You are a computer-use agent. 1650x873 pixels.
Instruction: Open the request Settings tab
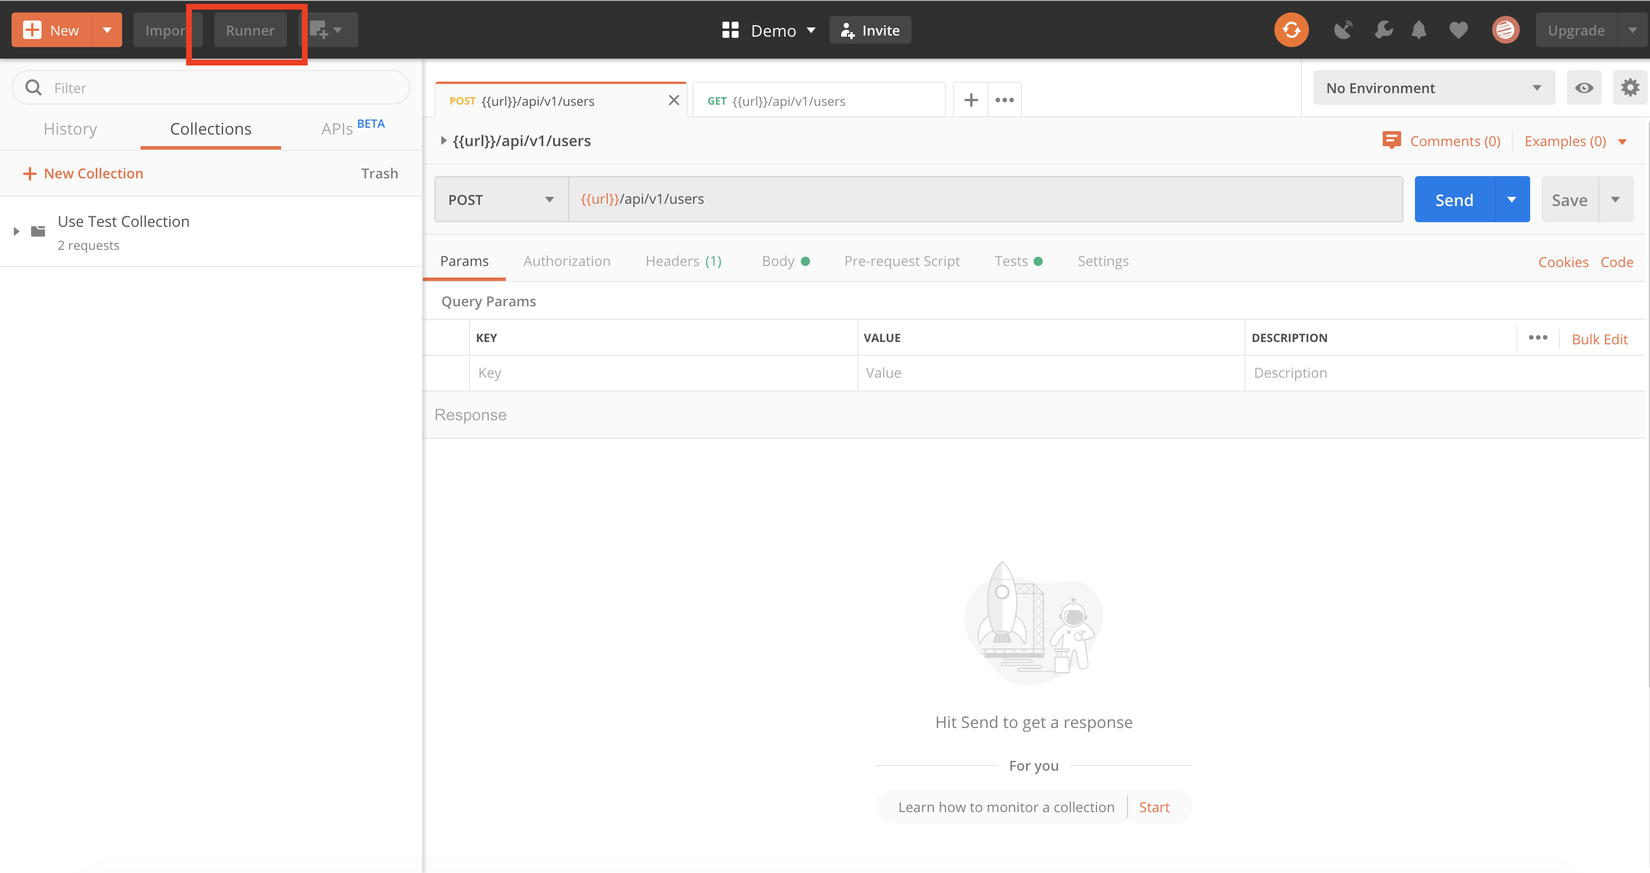pos(1103,261)
